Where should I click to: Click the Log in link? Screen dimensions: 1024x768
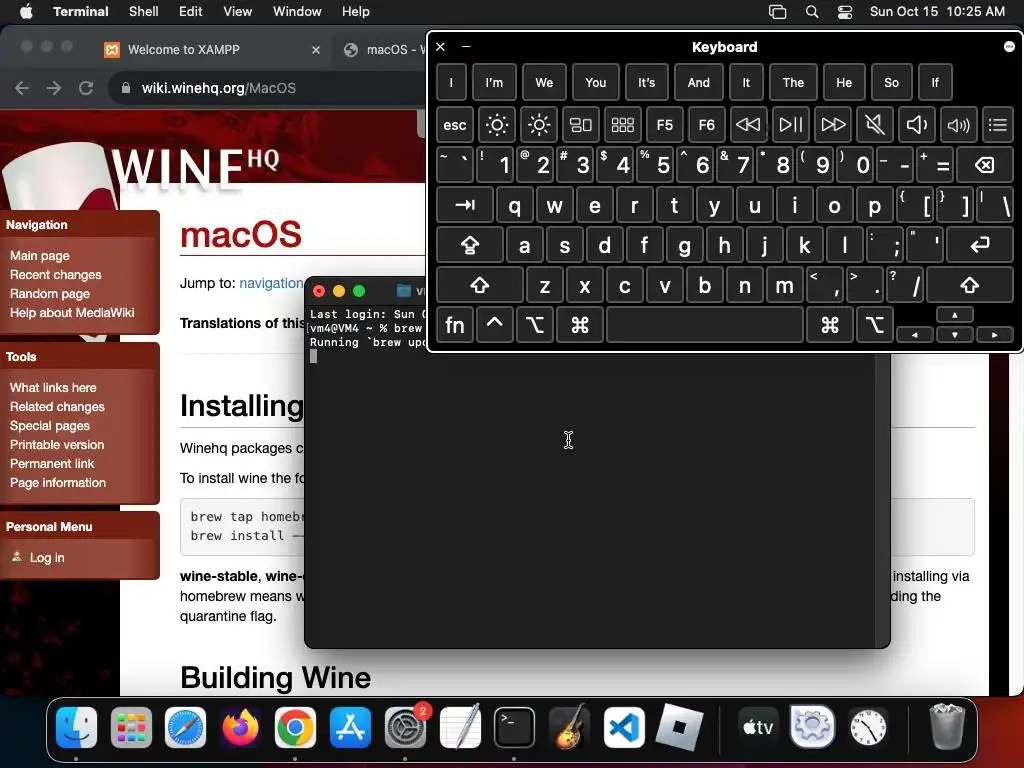tap(47, 557)
